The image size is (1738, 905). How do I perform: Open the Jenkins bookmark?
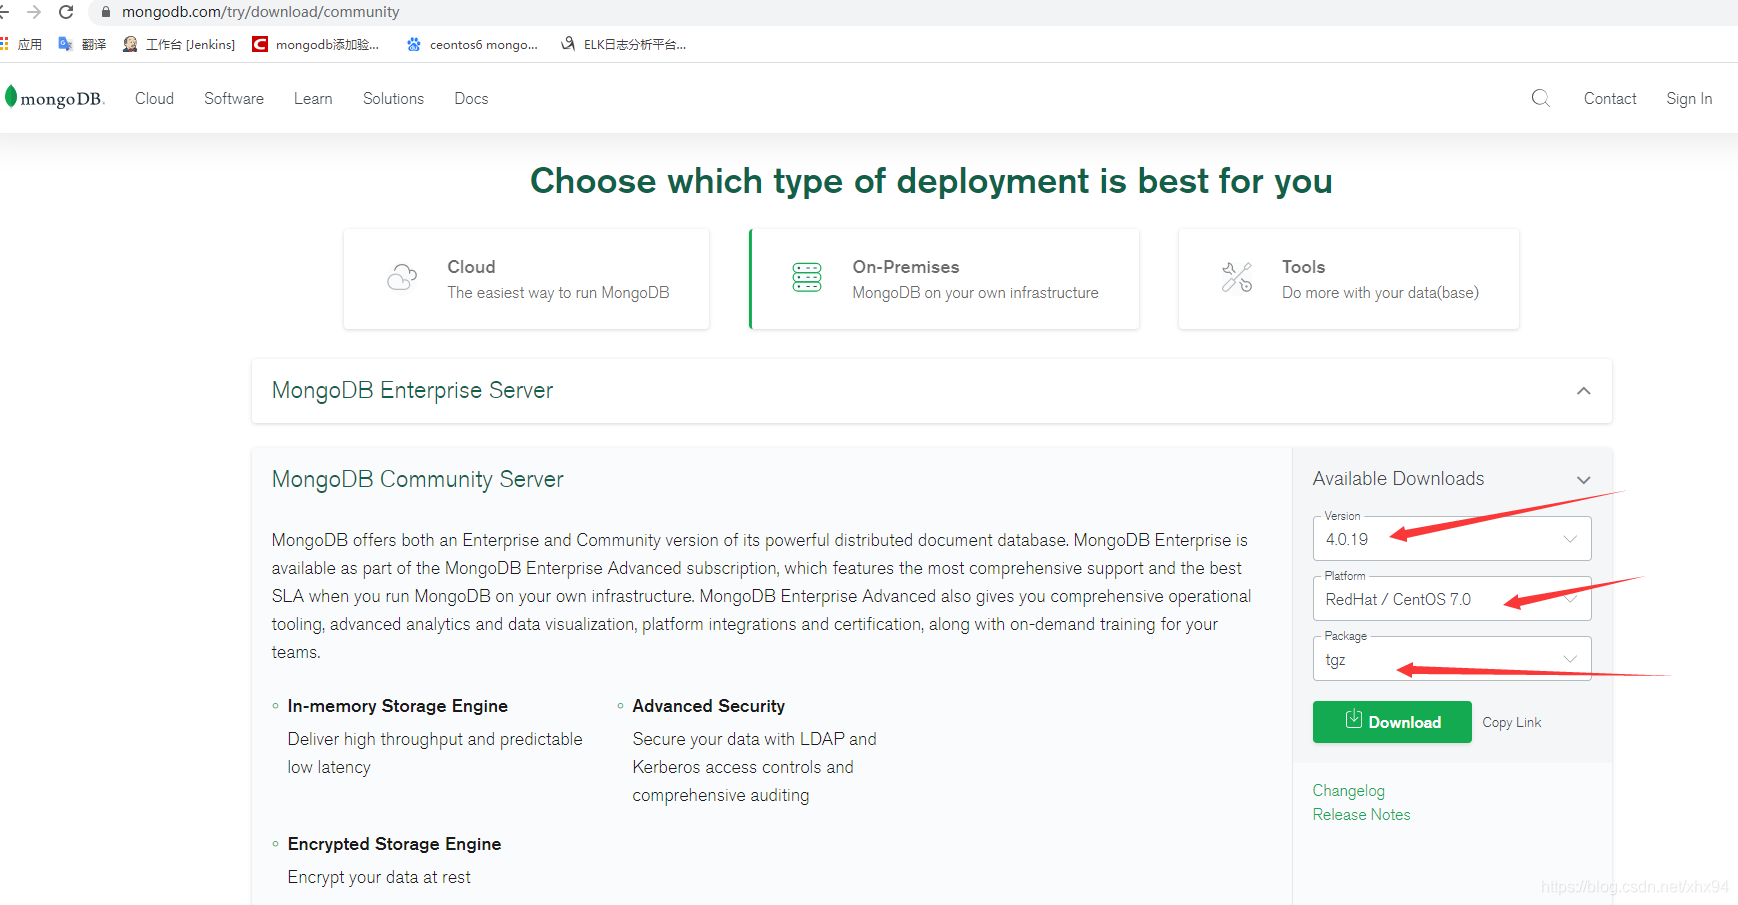(x=179, y=44)
